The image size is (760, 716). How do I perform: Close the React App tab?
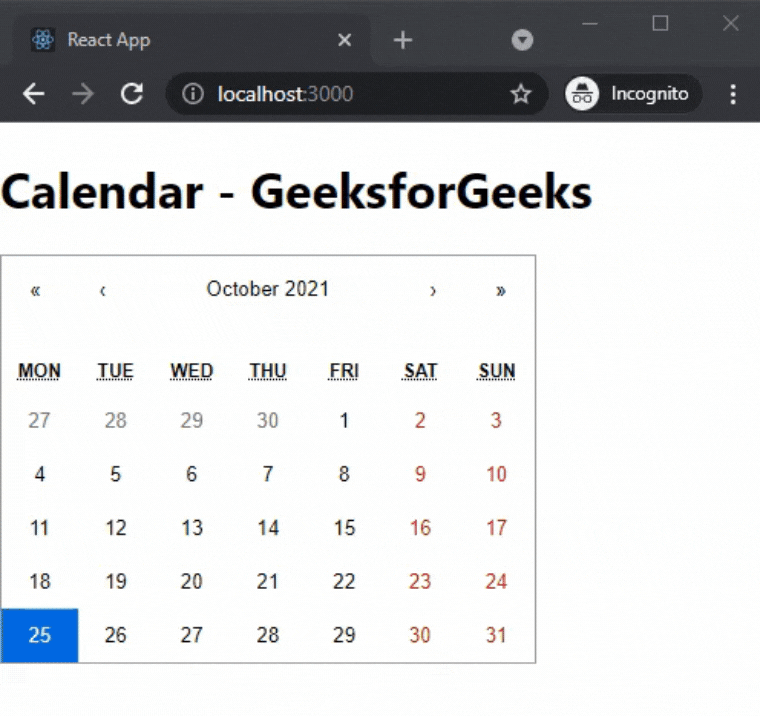point(344,40)
